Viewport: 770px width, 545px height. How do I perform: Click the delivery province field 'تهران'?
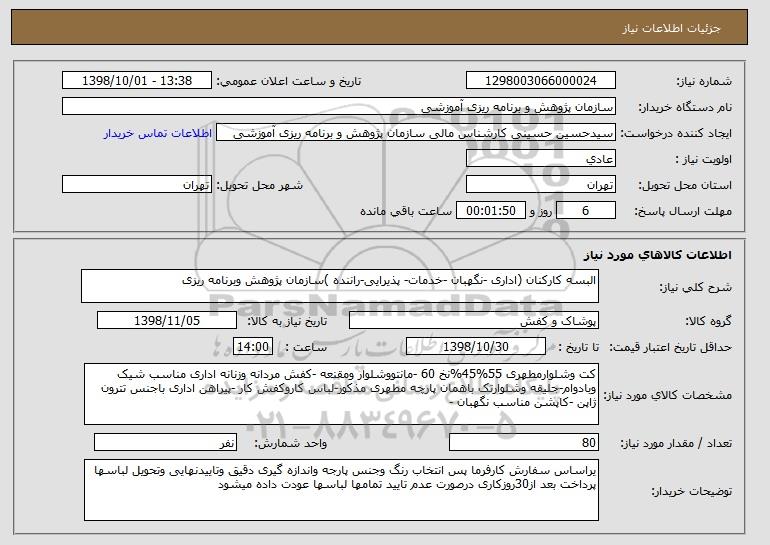(541, 185)
